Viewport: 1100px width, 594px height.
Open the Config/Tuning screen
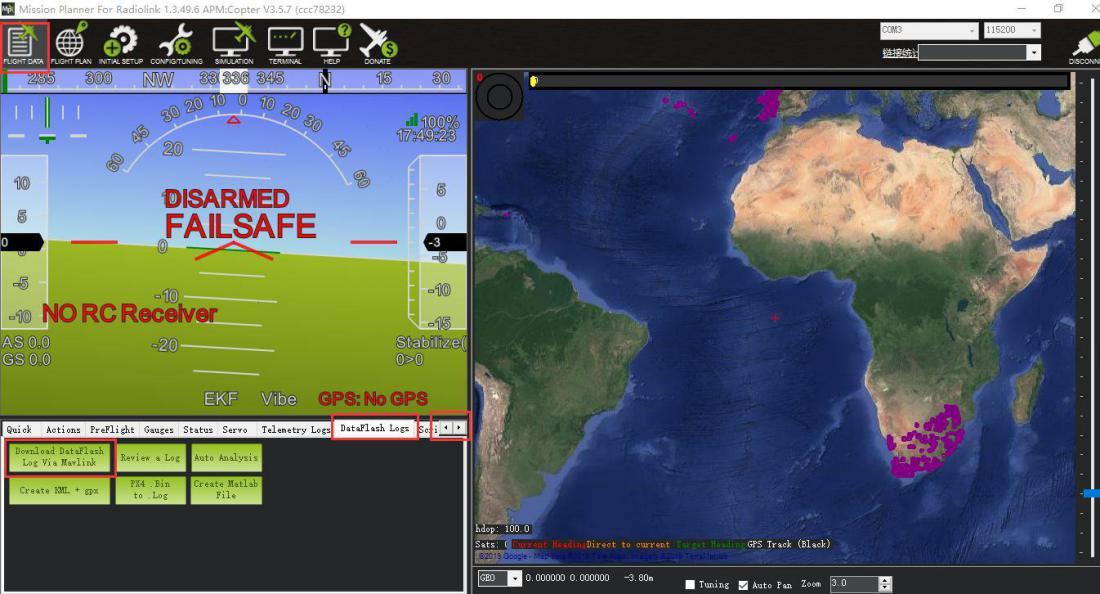click(x=176, y=45)
